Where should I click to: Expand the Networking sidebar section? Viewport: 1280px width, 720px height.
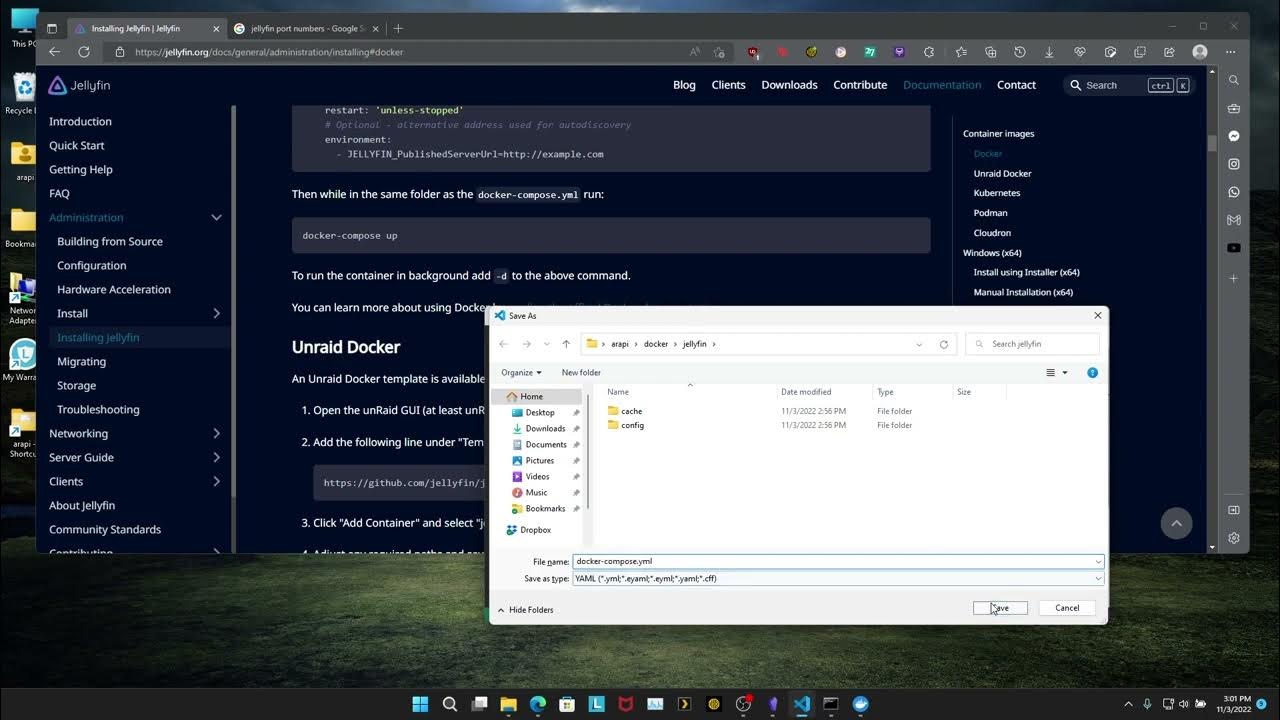coord(216,433)
